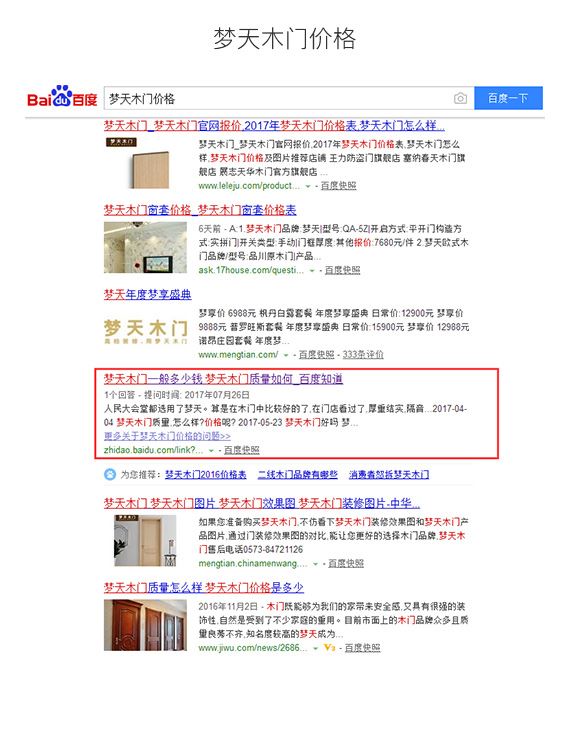Open the 梦天木门窗套价格 result link
The height and width of the screenshot is (740, 570).
point(200,210)
